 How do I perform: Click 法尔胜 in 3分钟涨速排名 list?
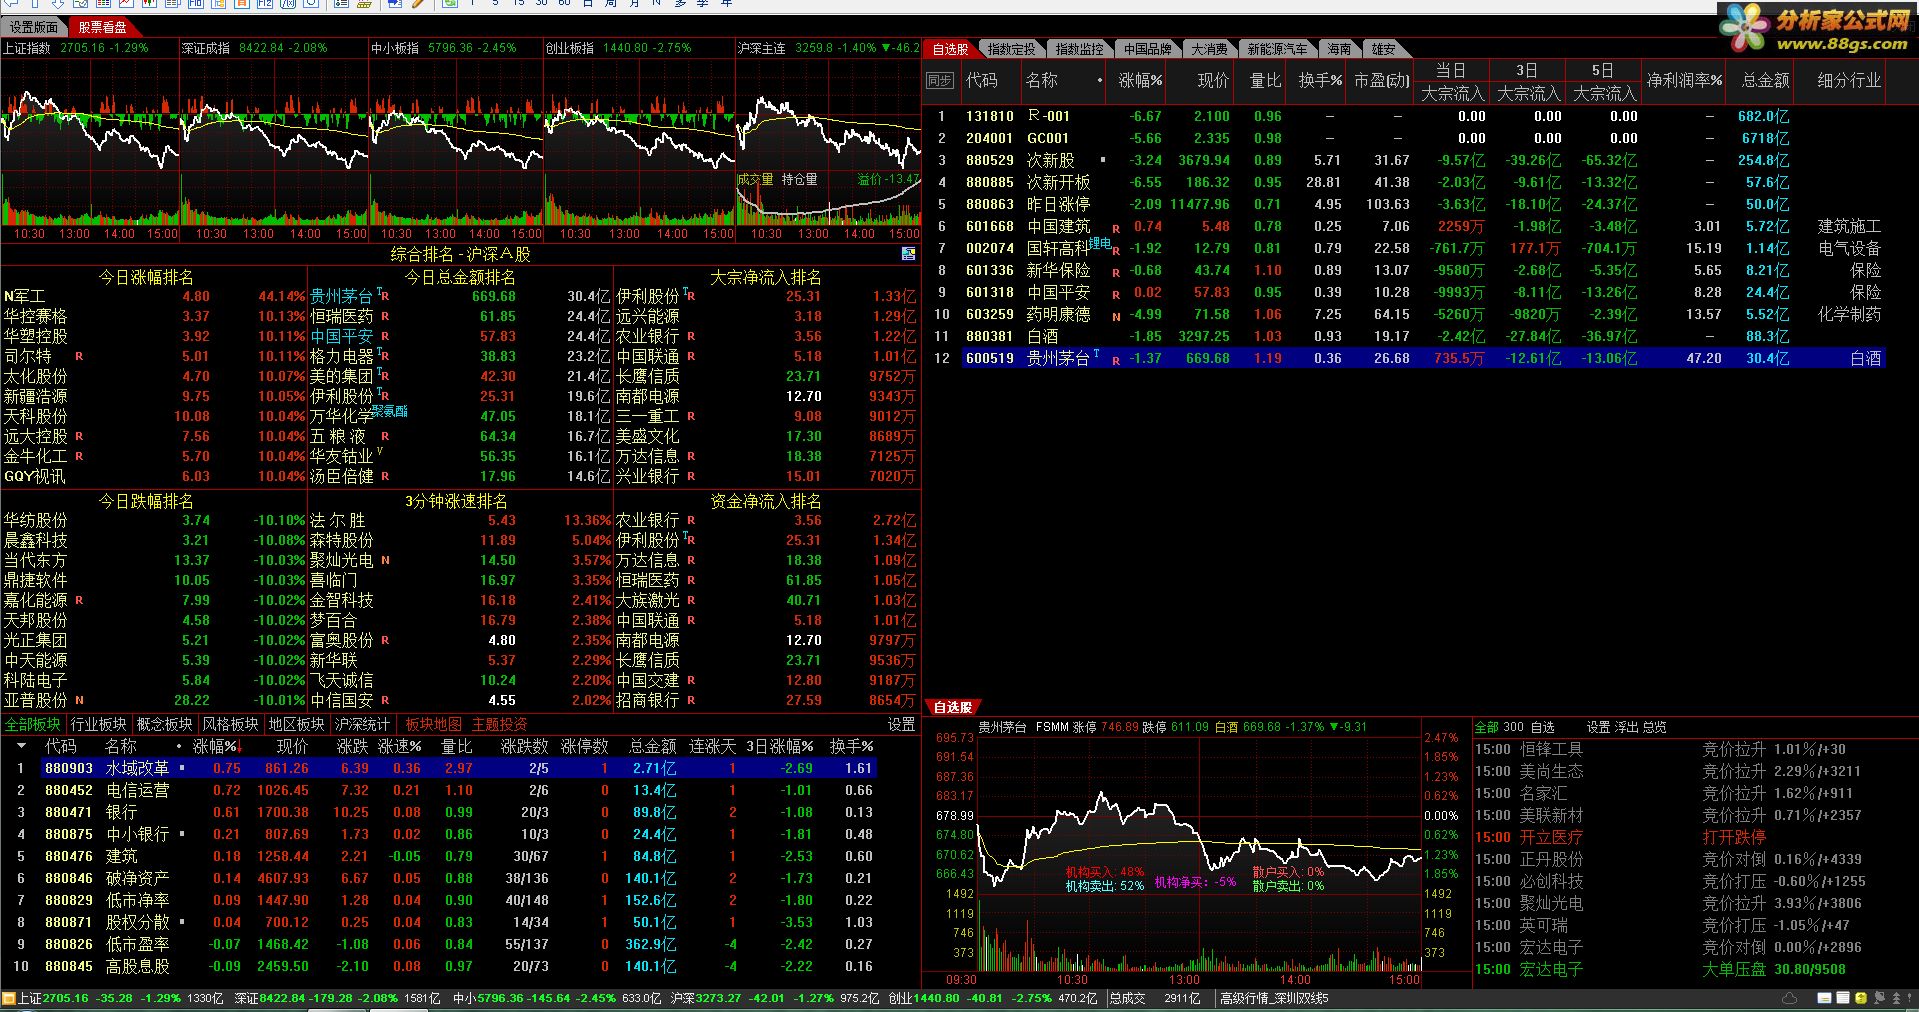(337, 520)
